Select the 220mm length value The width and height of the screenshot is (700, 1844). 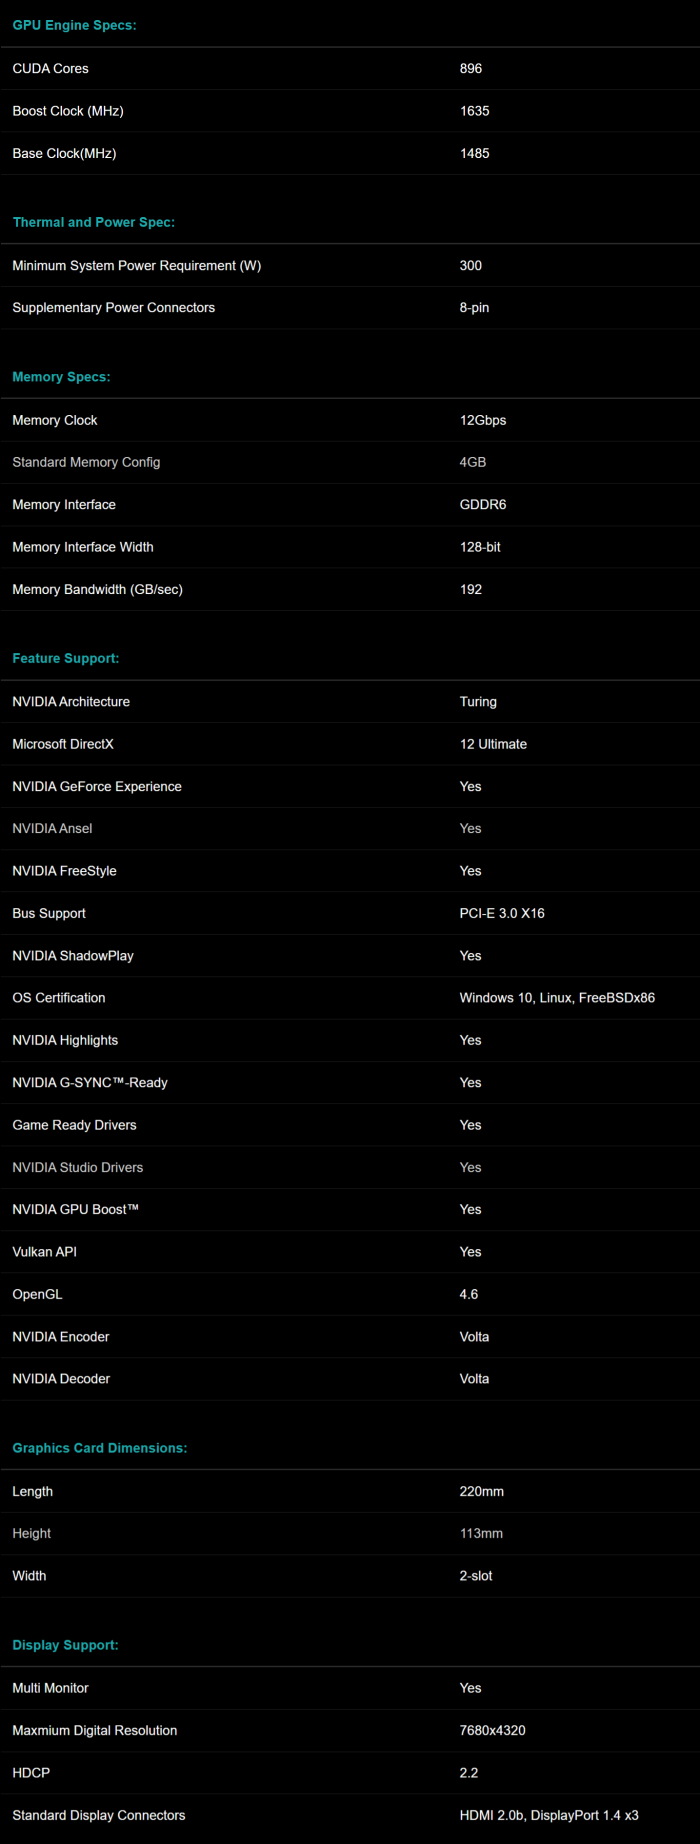(x=482, y=1491)
